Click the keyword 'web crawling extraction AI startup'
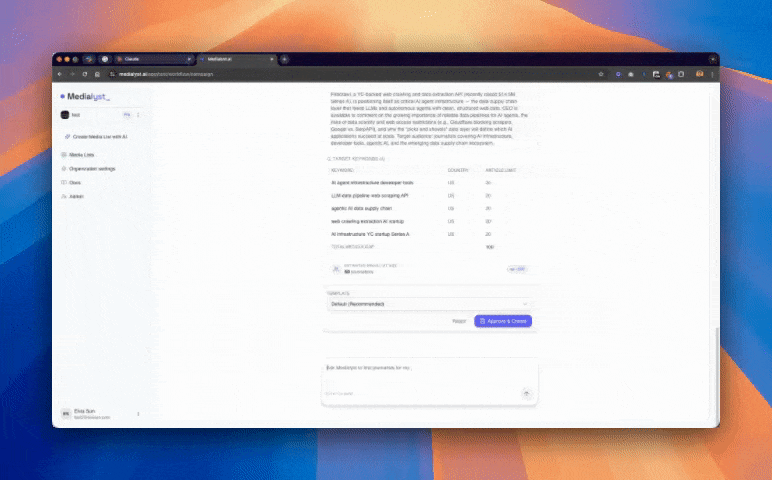 [x=367, y=222]
